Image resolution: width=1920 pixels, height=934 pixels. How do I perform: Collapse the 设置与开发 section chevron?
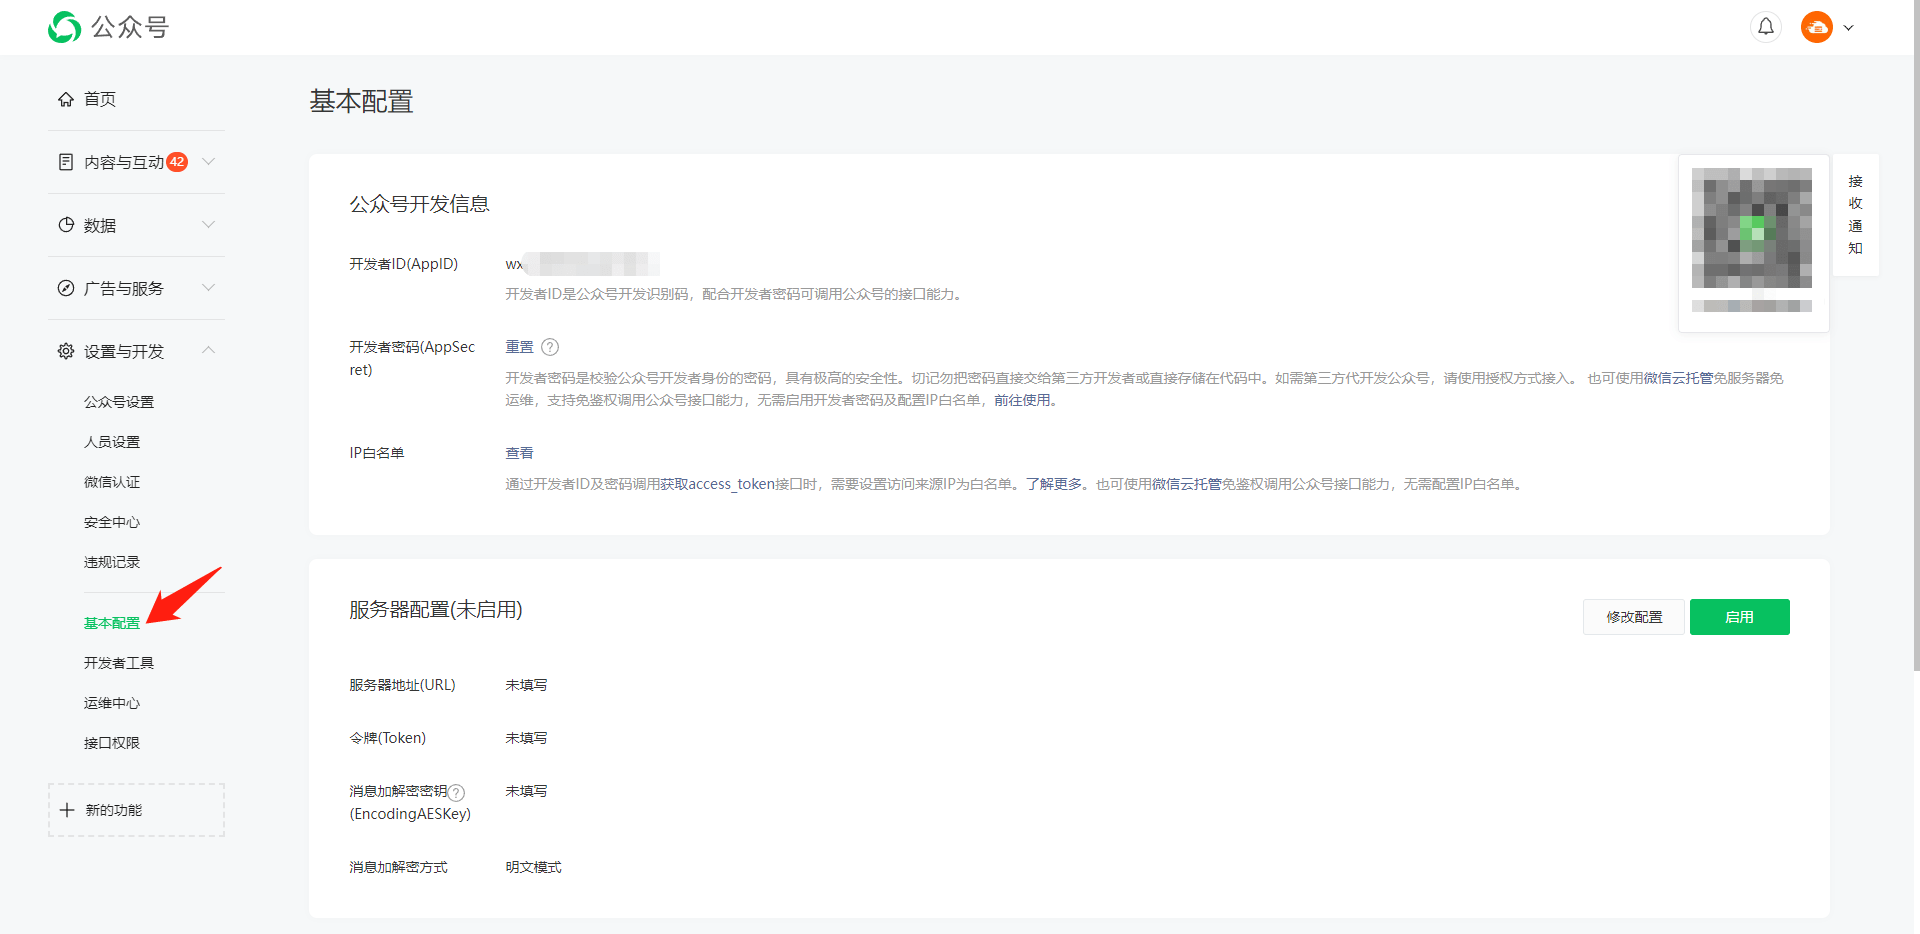click(x=208, y=350)
